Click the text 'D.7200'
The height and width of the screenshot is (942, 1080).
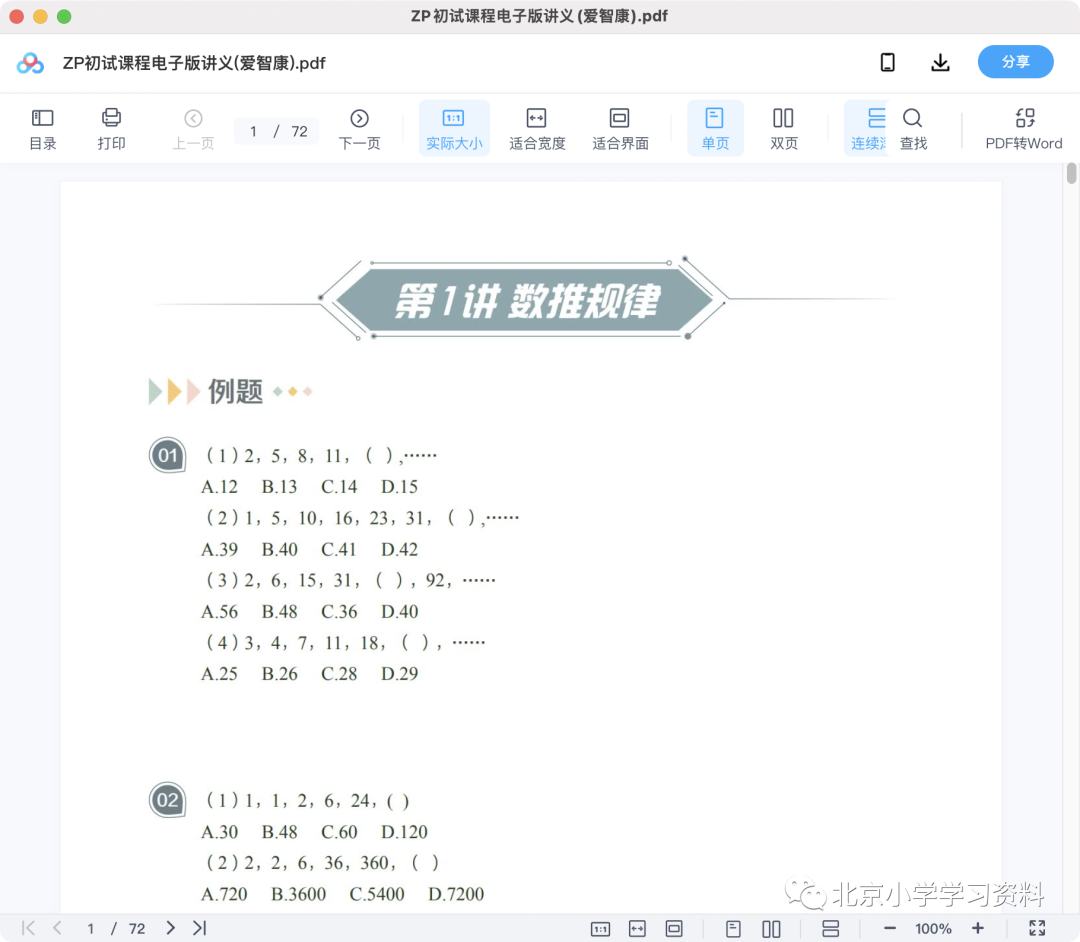tap(456, 894)
